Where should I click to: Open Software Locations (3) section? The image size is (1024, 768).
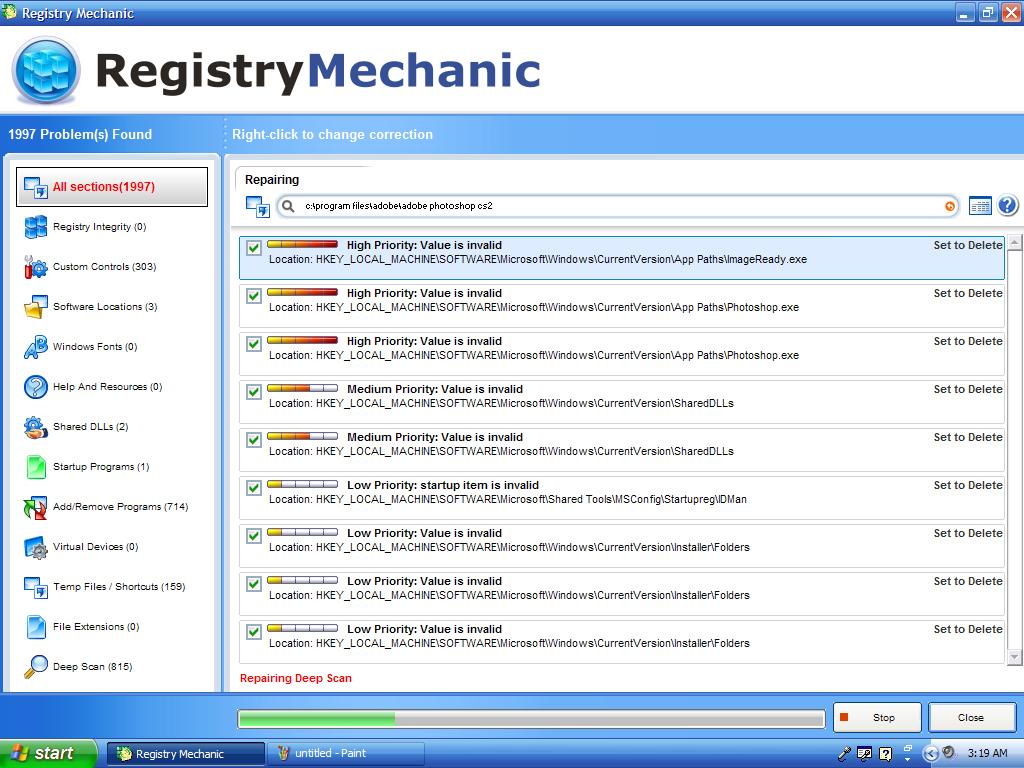pos(105,306)
